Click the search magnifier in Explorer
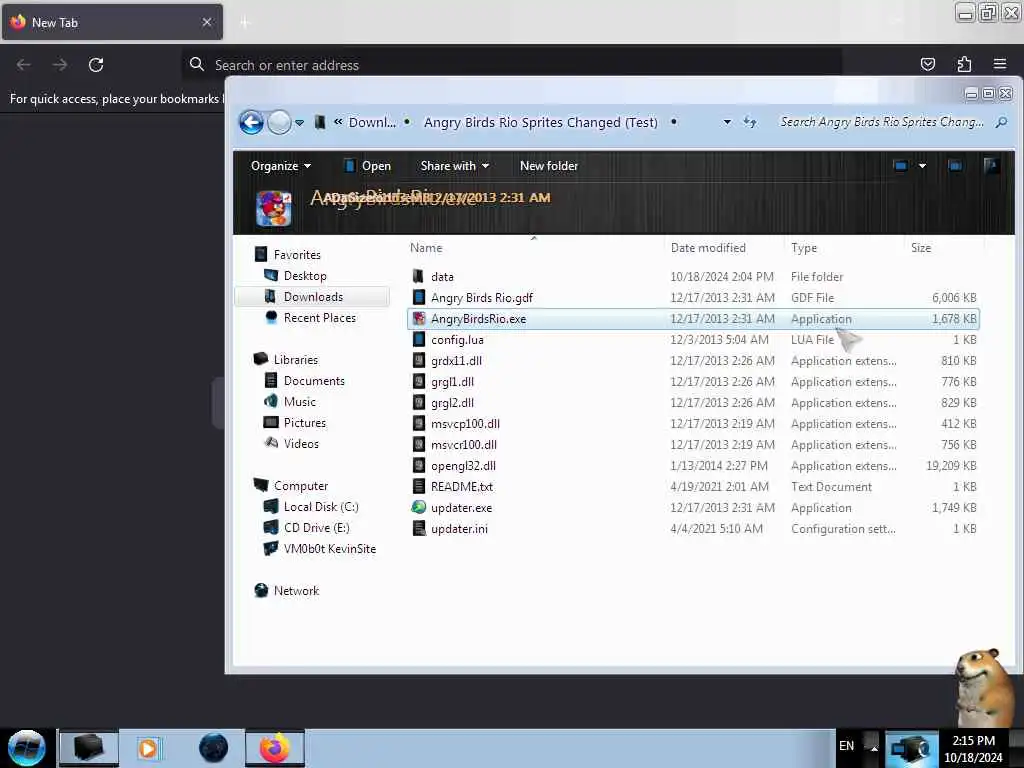1024x768 pixels. [1001, 122]
